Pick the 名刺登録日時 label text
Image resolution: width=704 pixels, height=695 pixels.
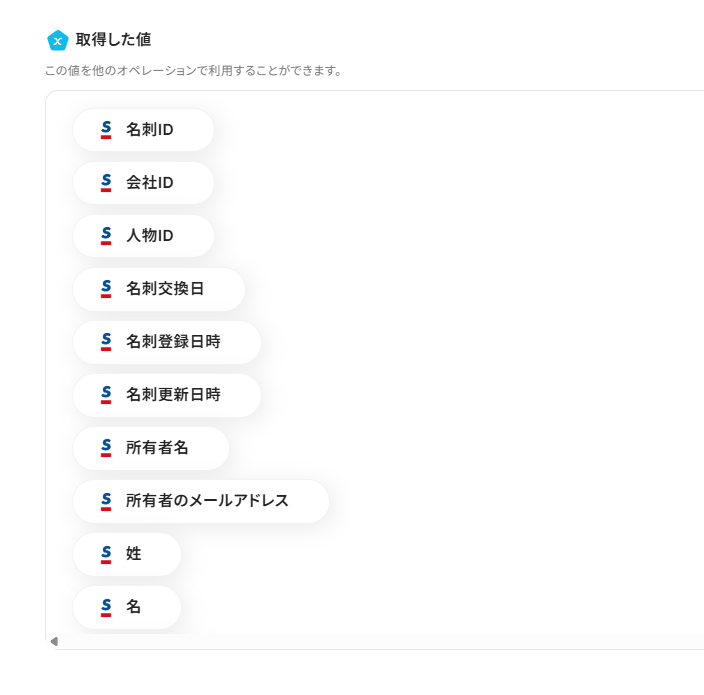173,342
